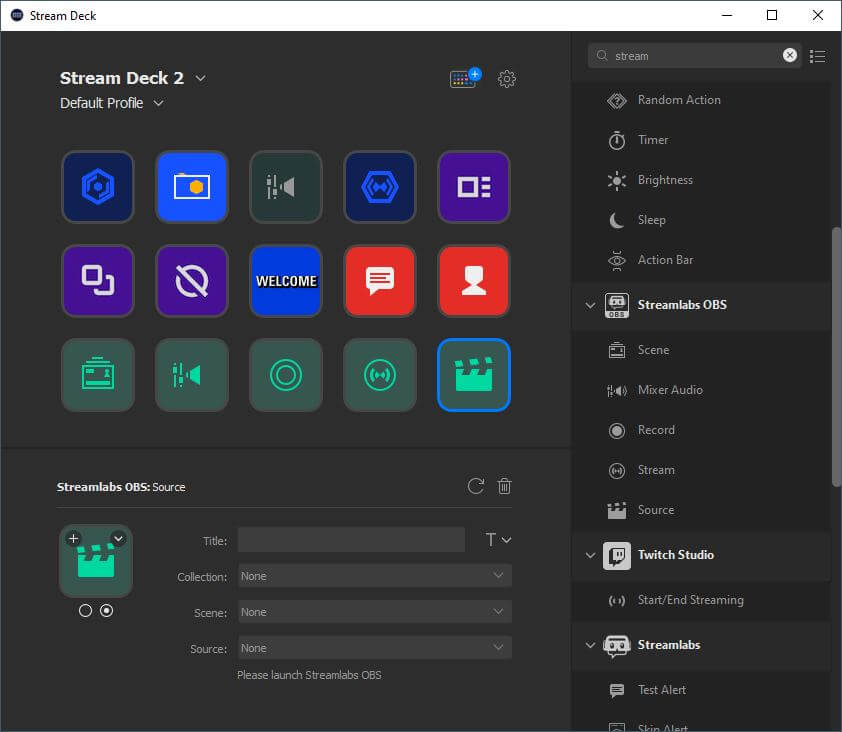Viewport: 842px width, 732px height.
Task: Choose the Test Alert action
Action: (x=701, y=690)
